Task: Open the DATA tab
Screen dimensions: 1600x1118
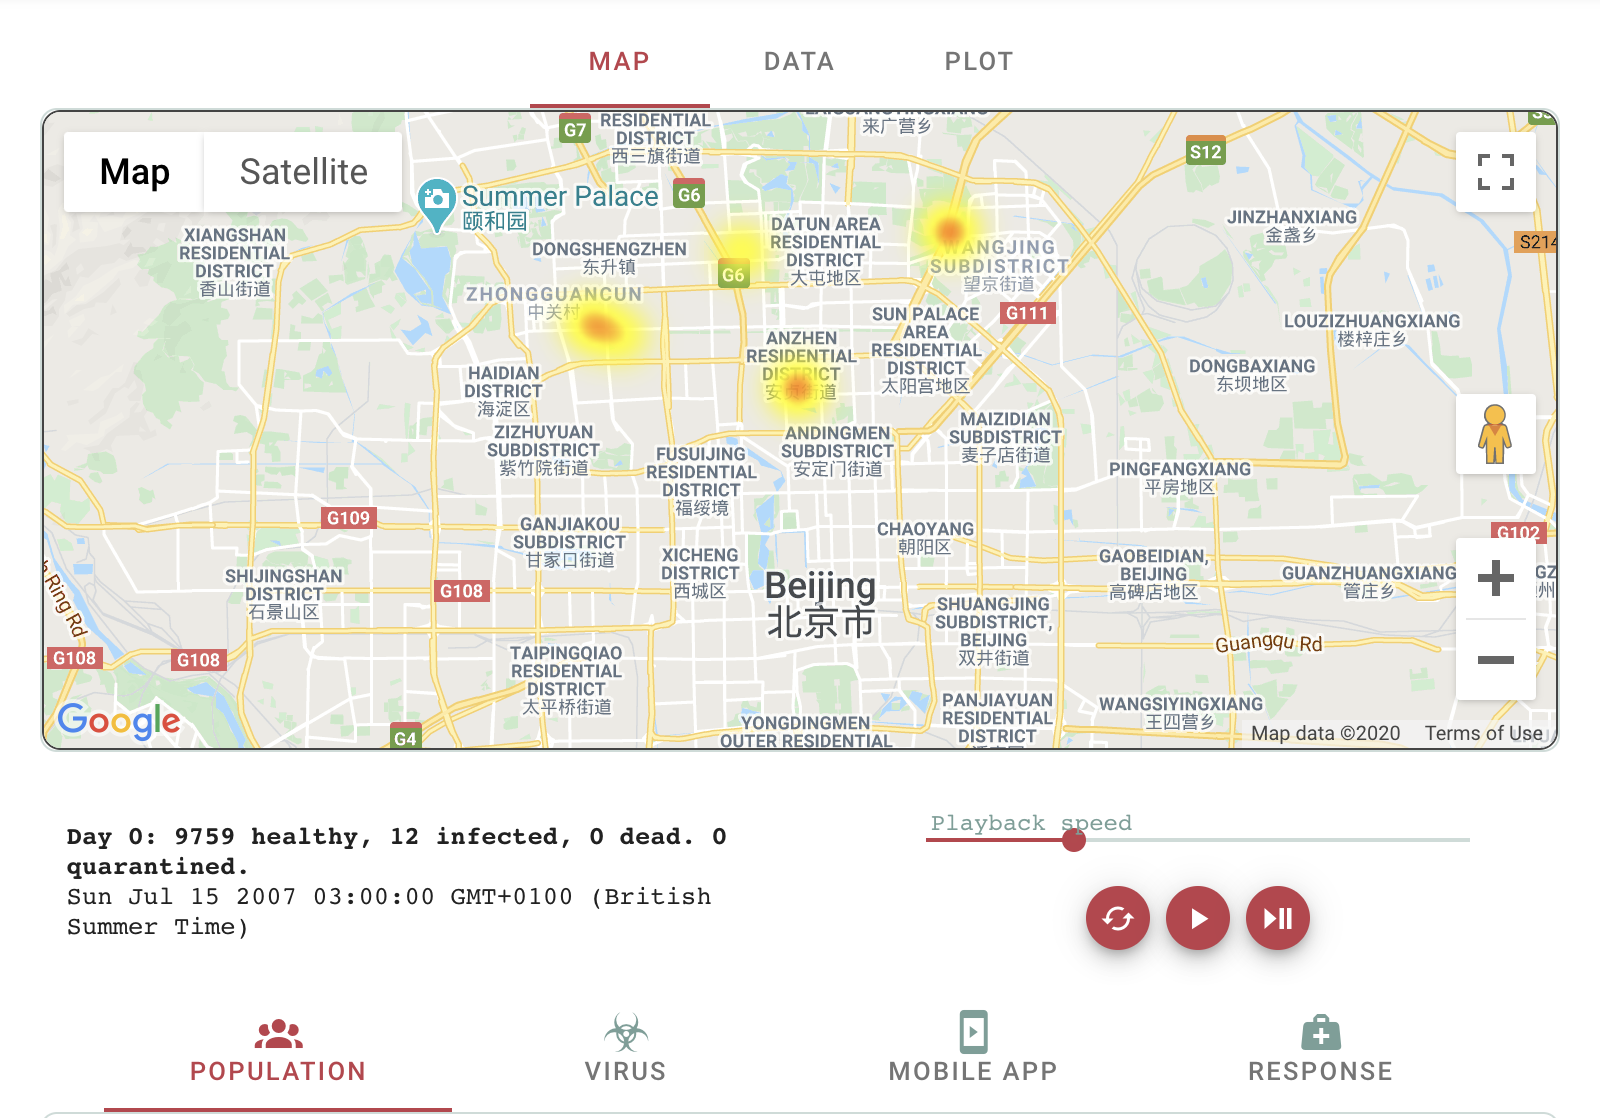Action: click(799, 62)
